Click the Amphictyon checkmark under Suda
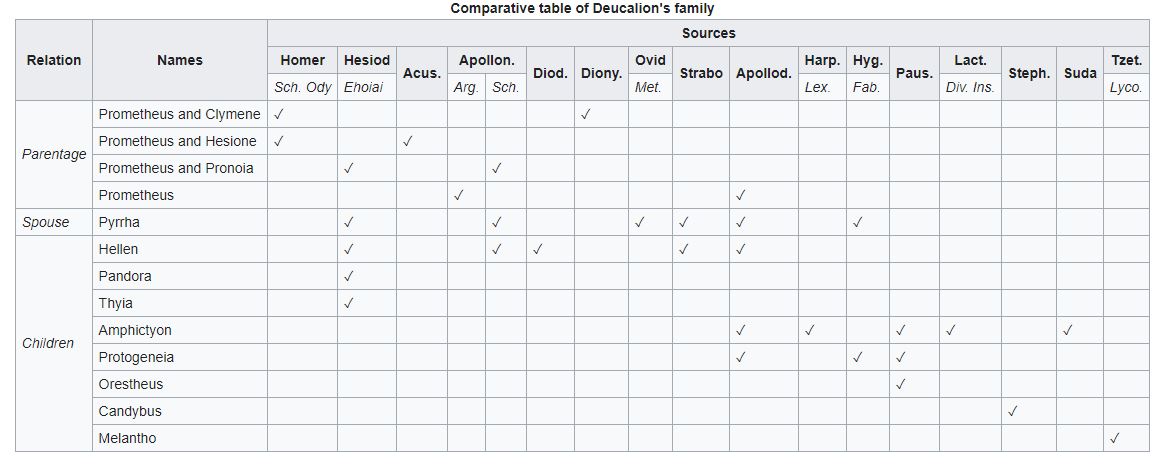Image resolution: width=1164 pixels, height=464 pixels. pos(1068,330)
